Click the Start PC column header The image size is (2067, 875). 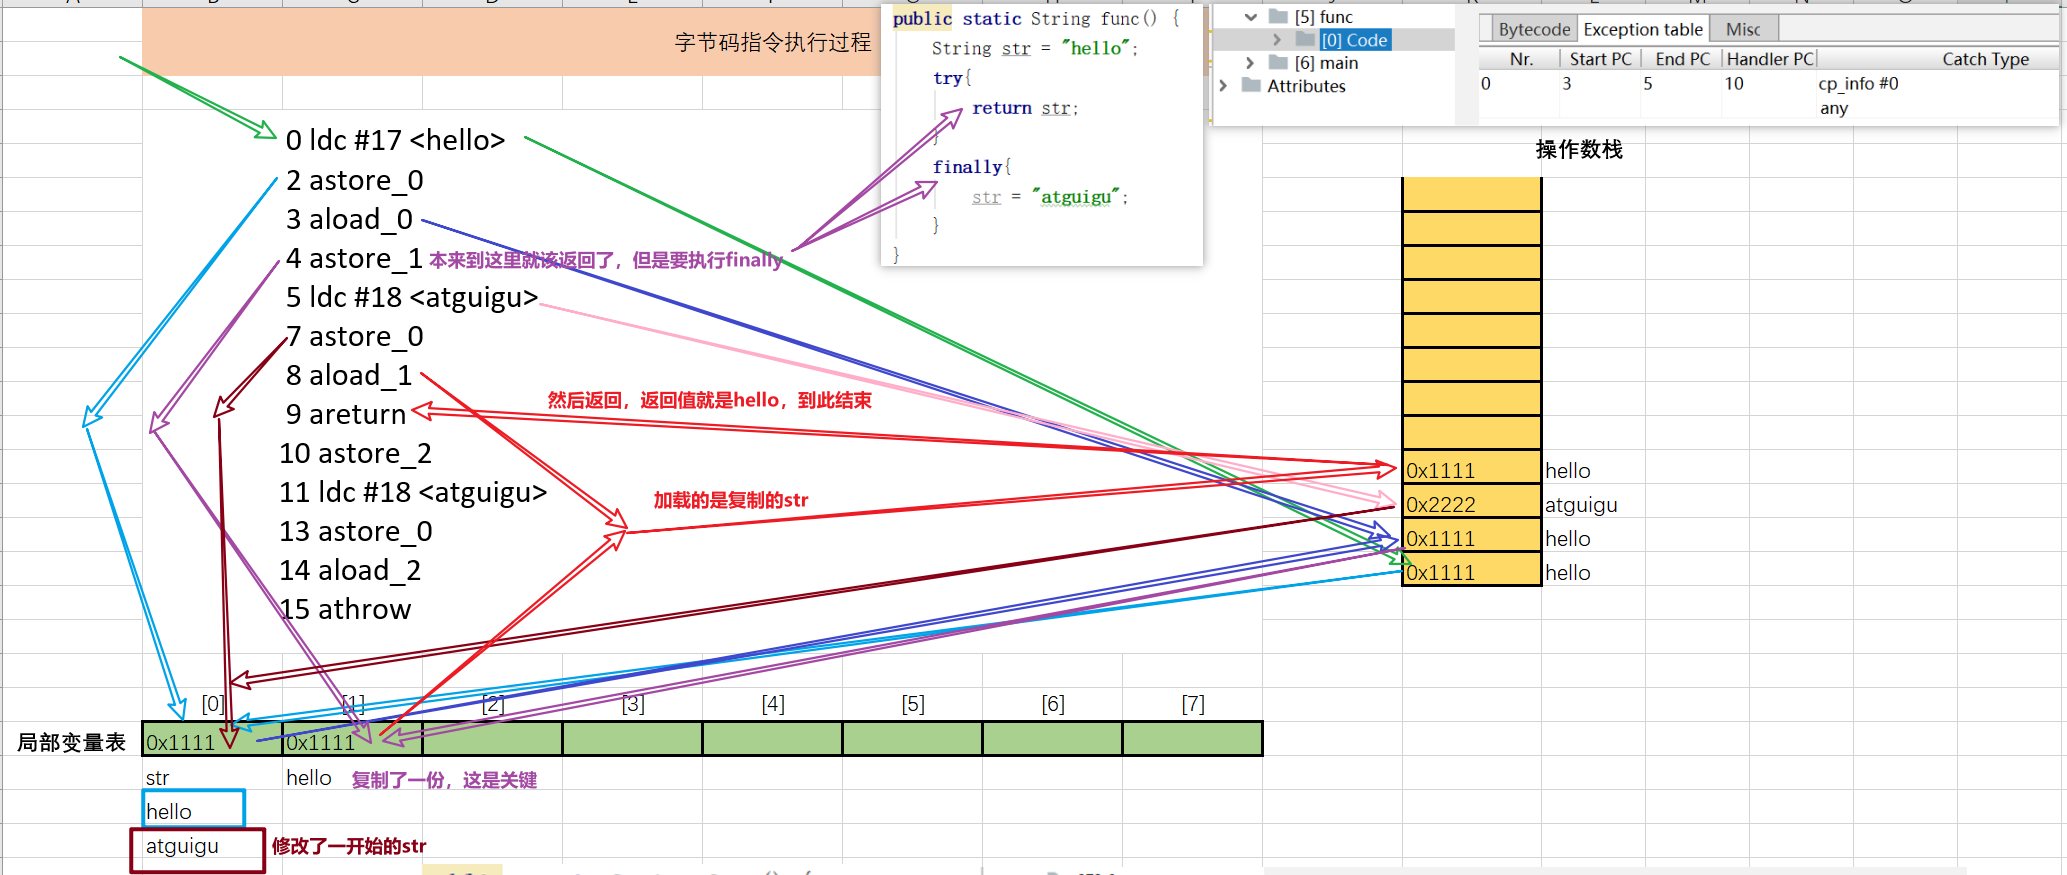pyautogui.click(x=1600, y=59)
